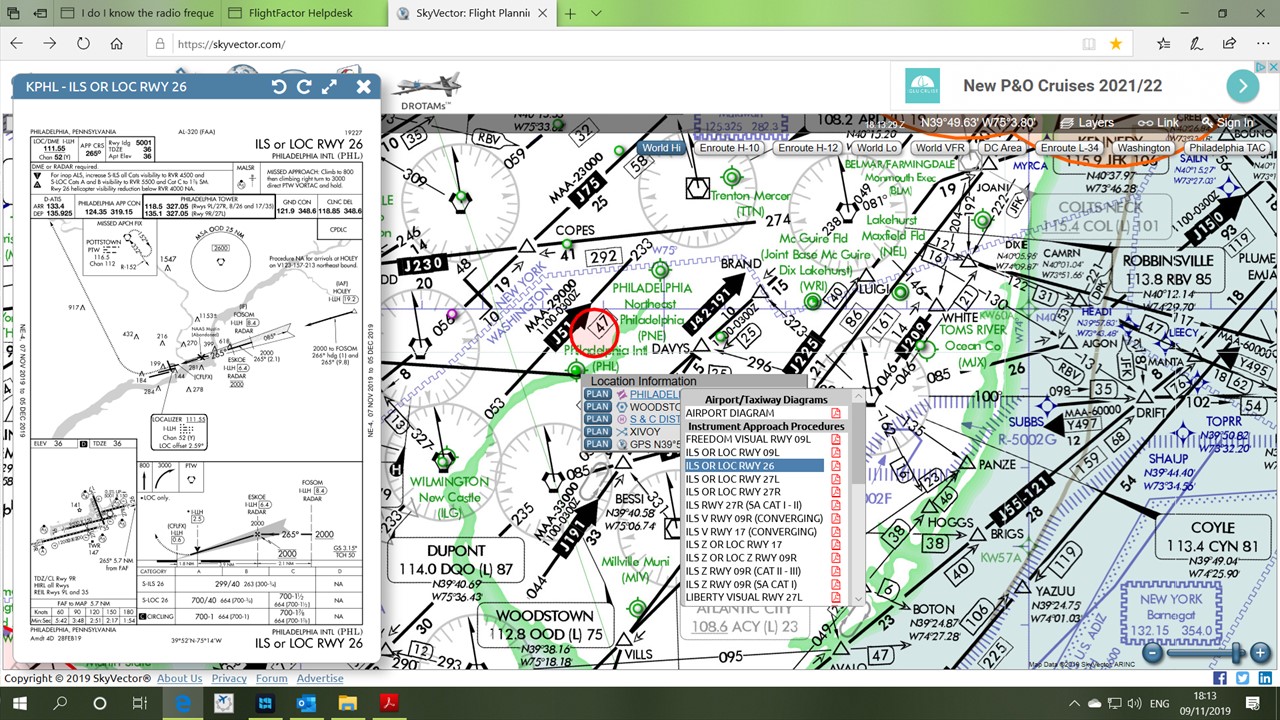This screenshot has height=720, width=1280.
Task: Switch chart to World Lo
Action: [877, 148]
